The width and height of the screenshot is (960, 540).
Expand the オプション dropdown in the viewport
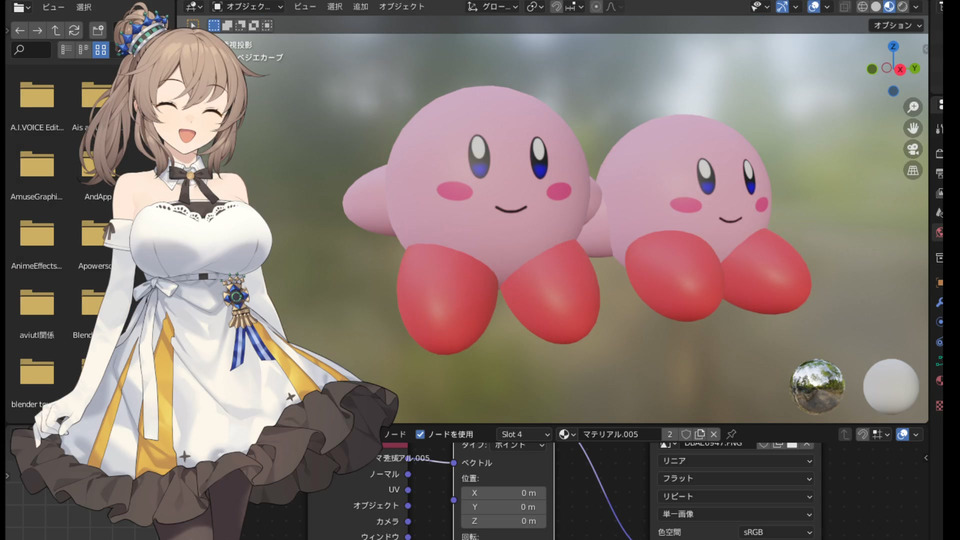click(x=896, y=26)
